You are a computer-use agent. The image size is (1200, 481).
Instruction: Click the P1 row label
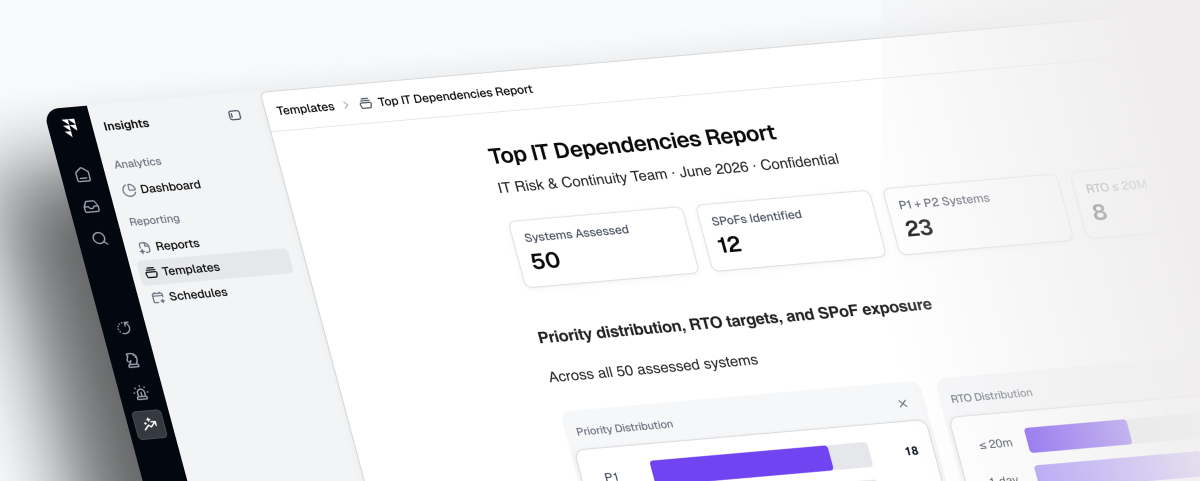pyautogui.click(x=612, y=477)
